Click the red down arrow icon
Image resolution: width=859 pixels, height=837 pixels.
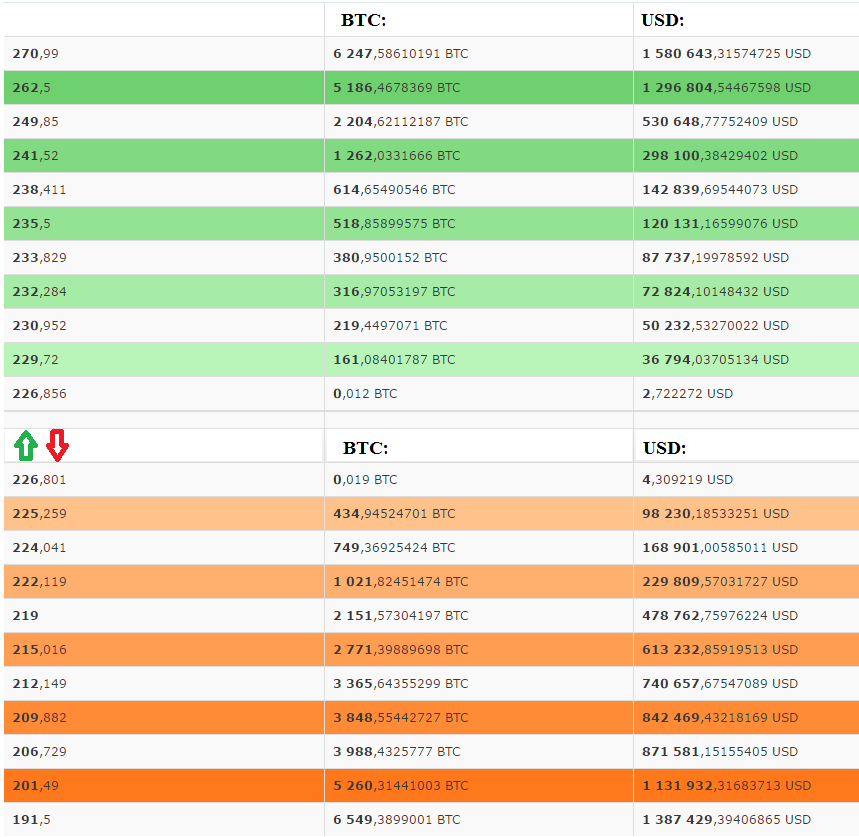(x=57, y=445)
